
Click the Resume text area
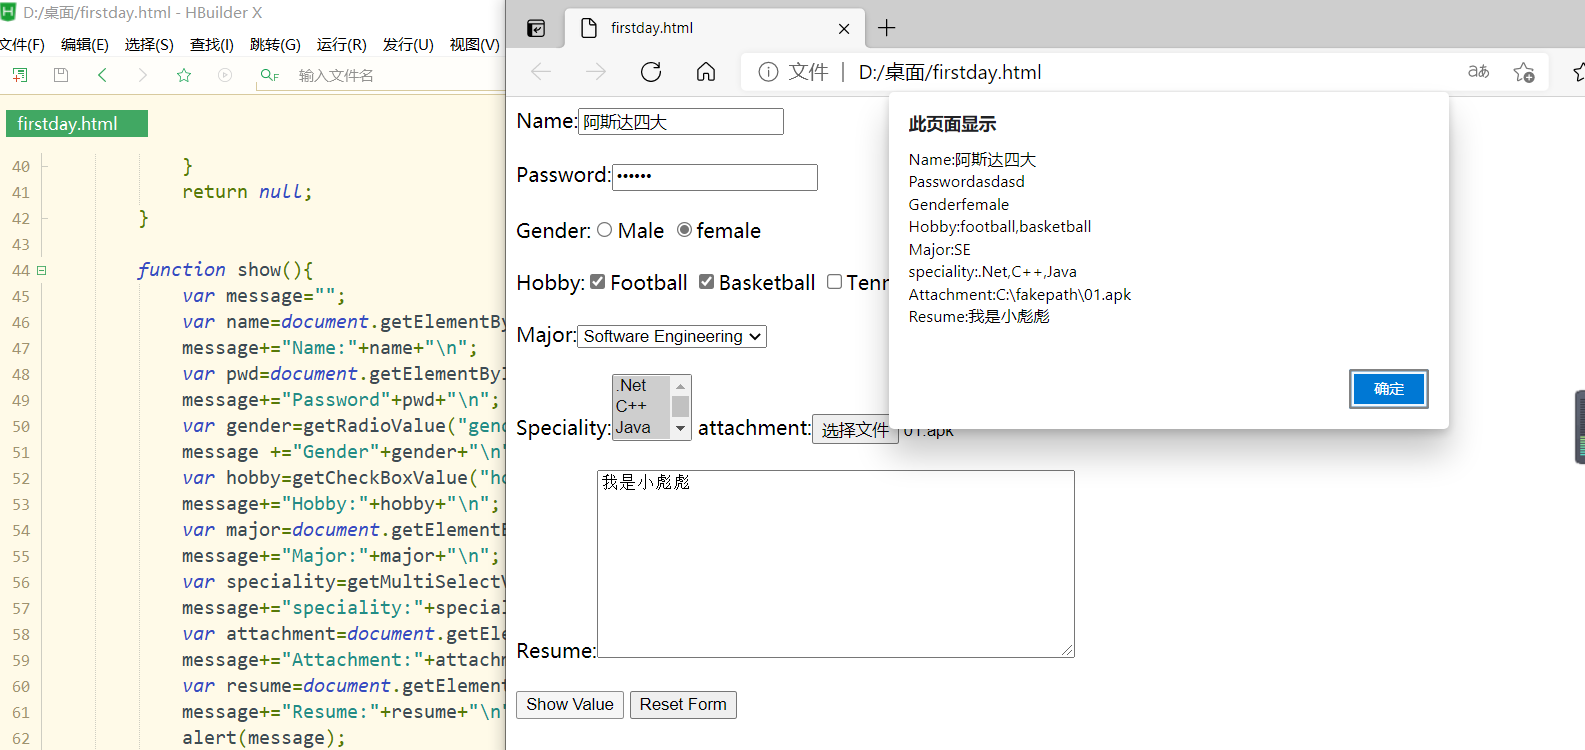[x=836, y=564]
